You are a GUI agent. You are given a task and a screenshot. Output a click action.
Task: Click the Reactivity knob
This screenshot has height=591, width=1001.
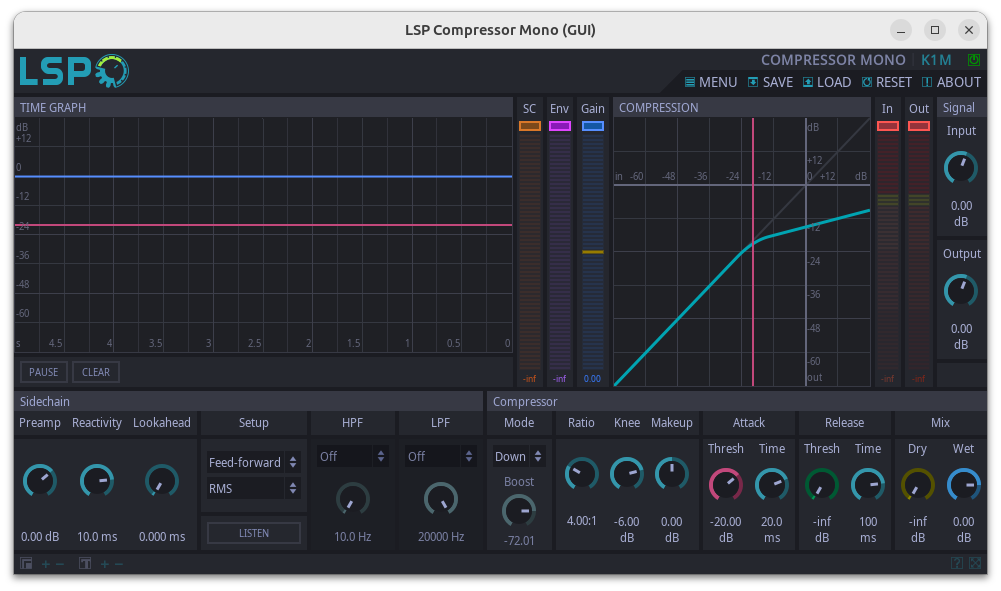97,481
